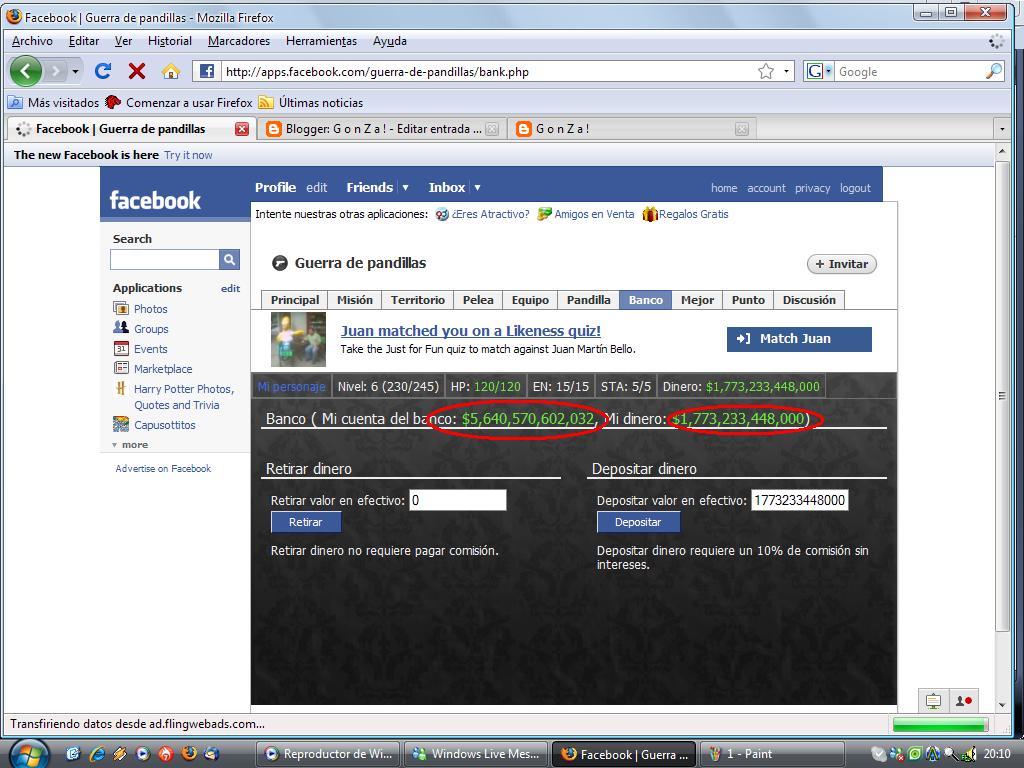The width and height of the screenshot is (1024, 768).
Task: Stop loading with the red X icon
Action: (x=136, y=71)
